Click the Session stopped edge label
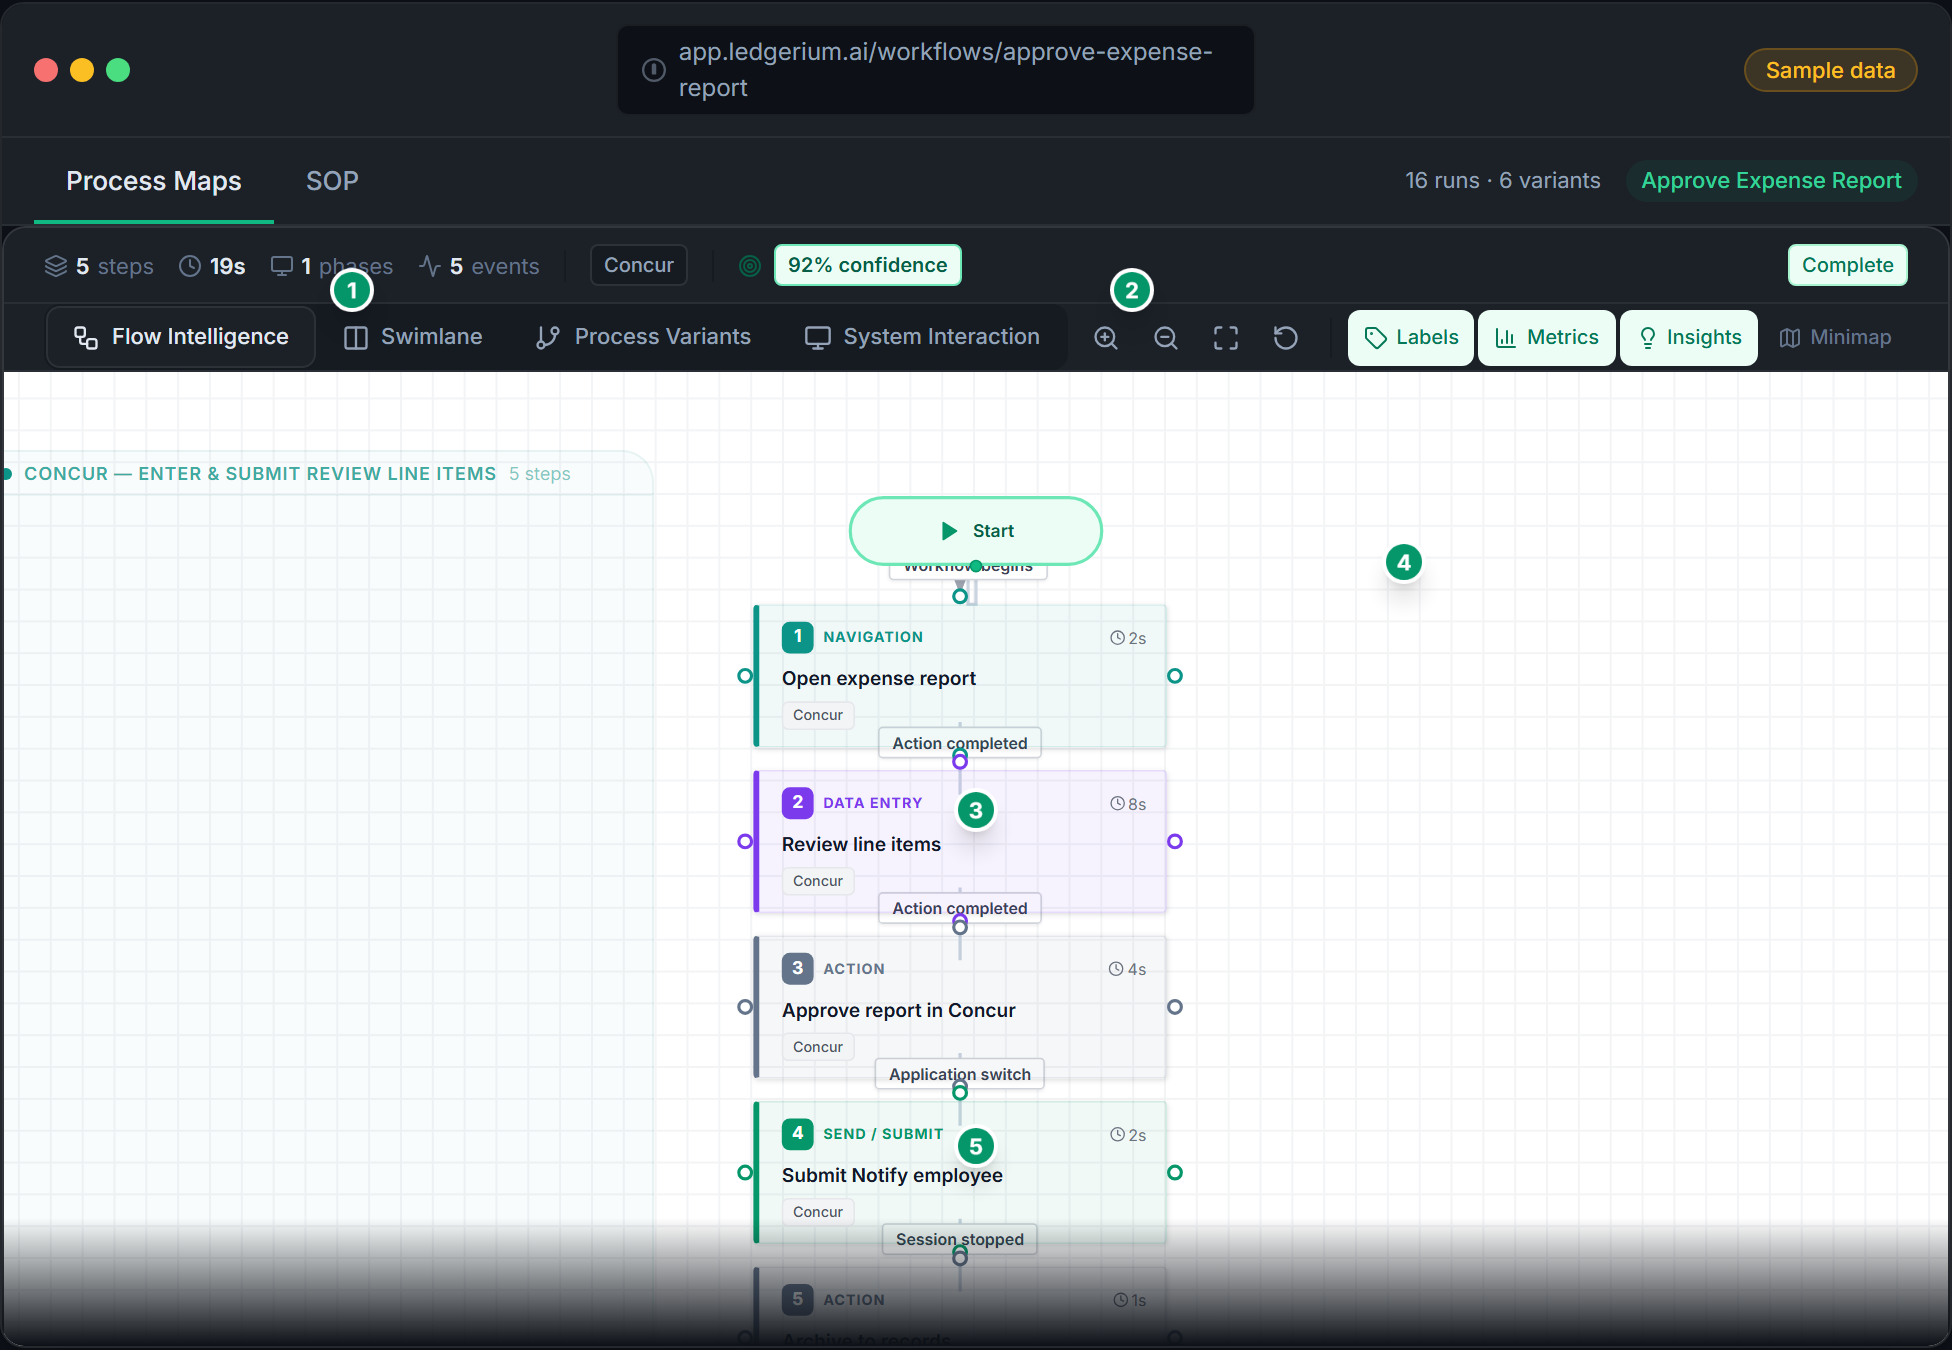 pyautogui.click(x=960, y=1239)
